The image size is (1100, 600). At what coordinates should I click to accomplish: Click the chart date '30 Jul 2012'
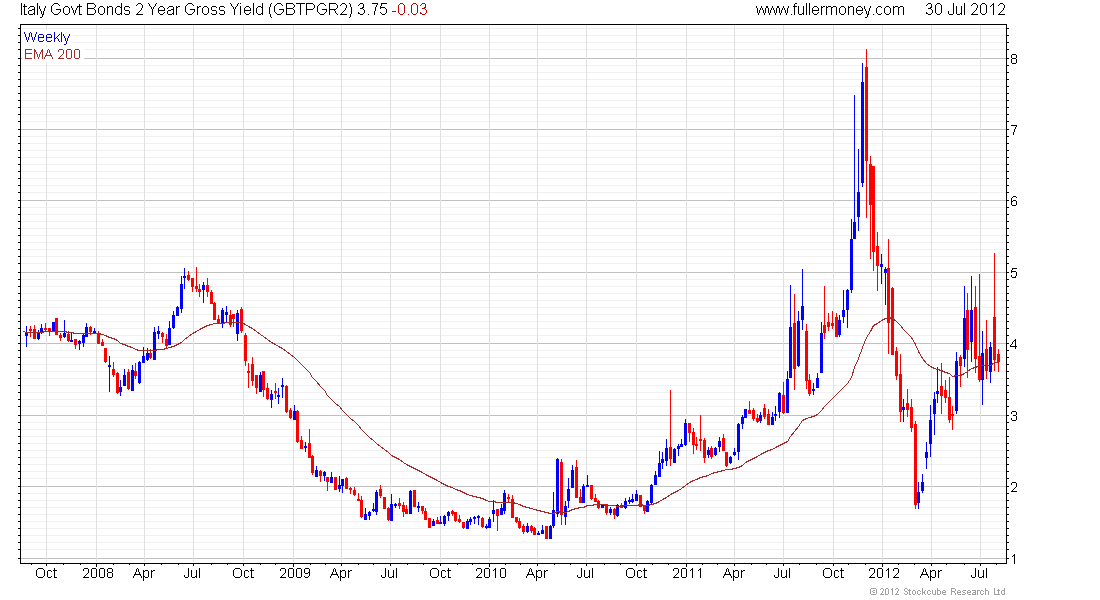965,10
